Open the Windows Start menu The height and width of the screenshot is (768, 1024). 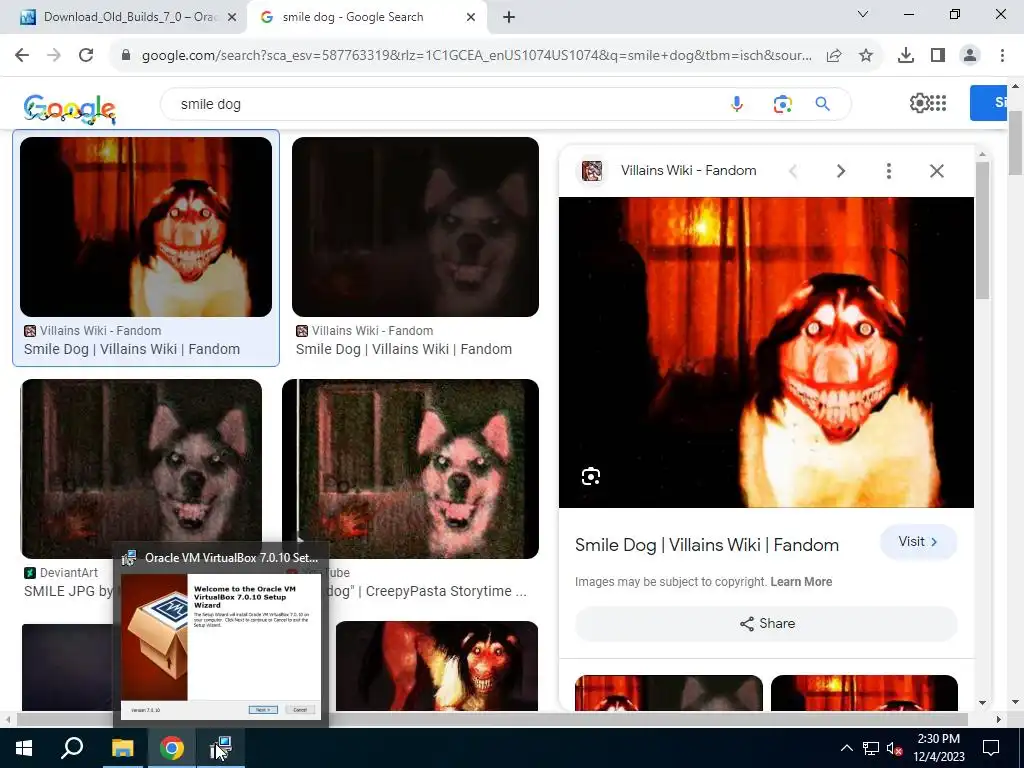pyautogui.click(x=24, y=748)
